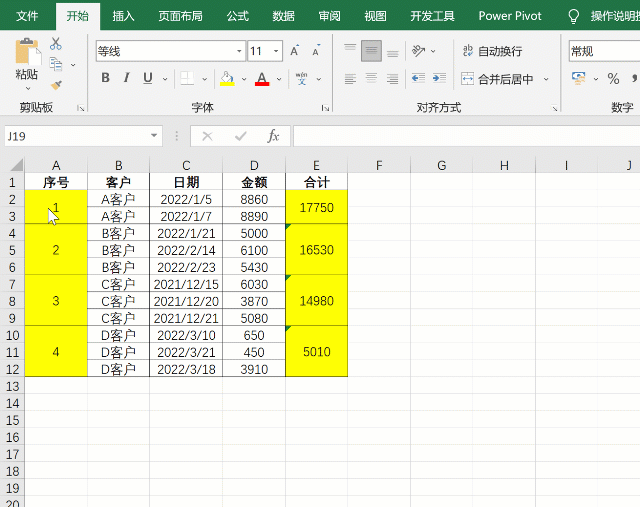Click the Increase Font Size icon
640x507 pixels.
(x=295, y=51)
